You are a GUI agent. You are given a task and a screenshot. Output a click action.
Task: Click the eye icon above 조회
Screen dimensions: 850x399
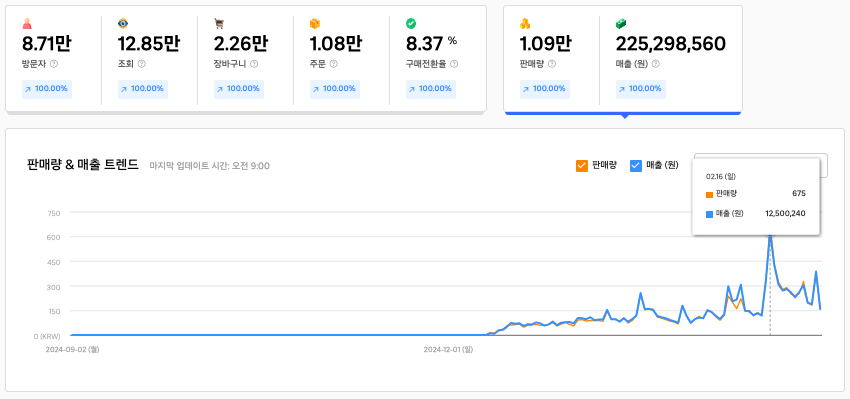(123, 23)
